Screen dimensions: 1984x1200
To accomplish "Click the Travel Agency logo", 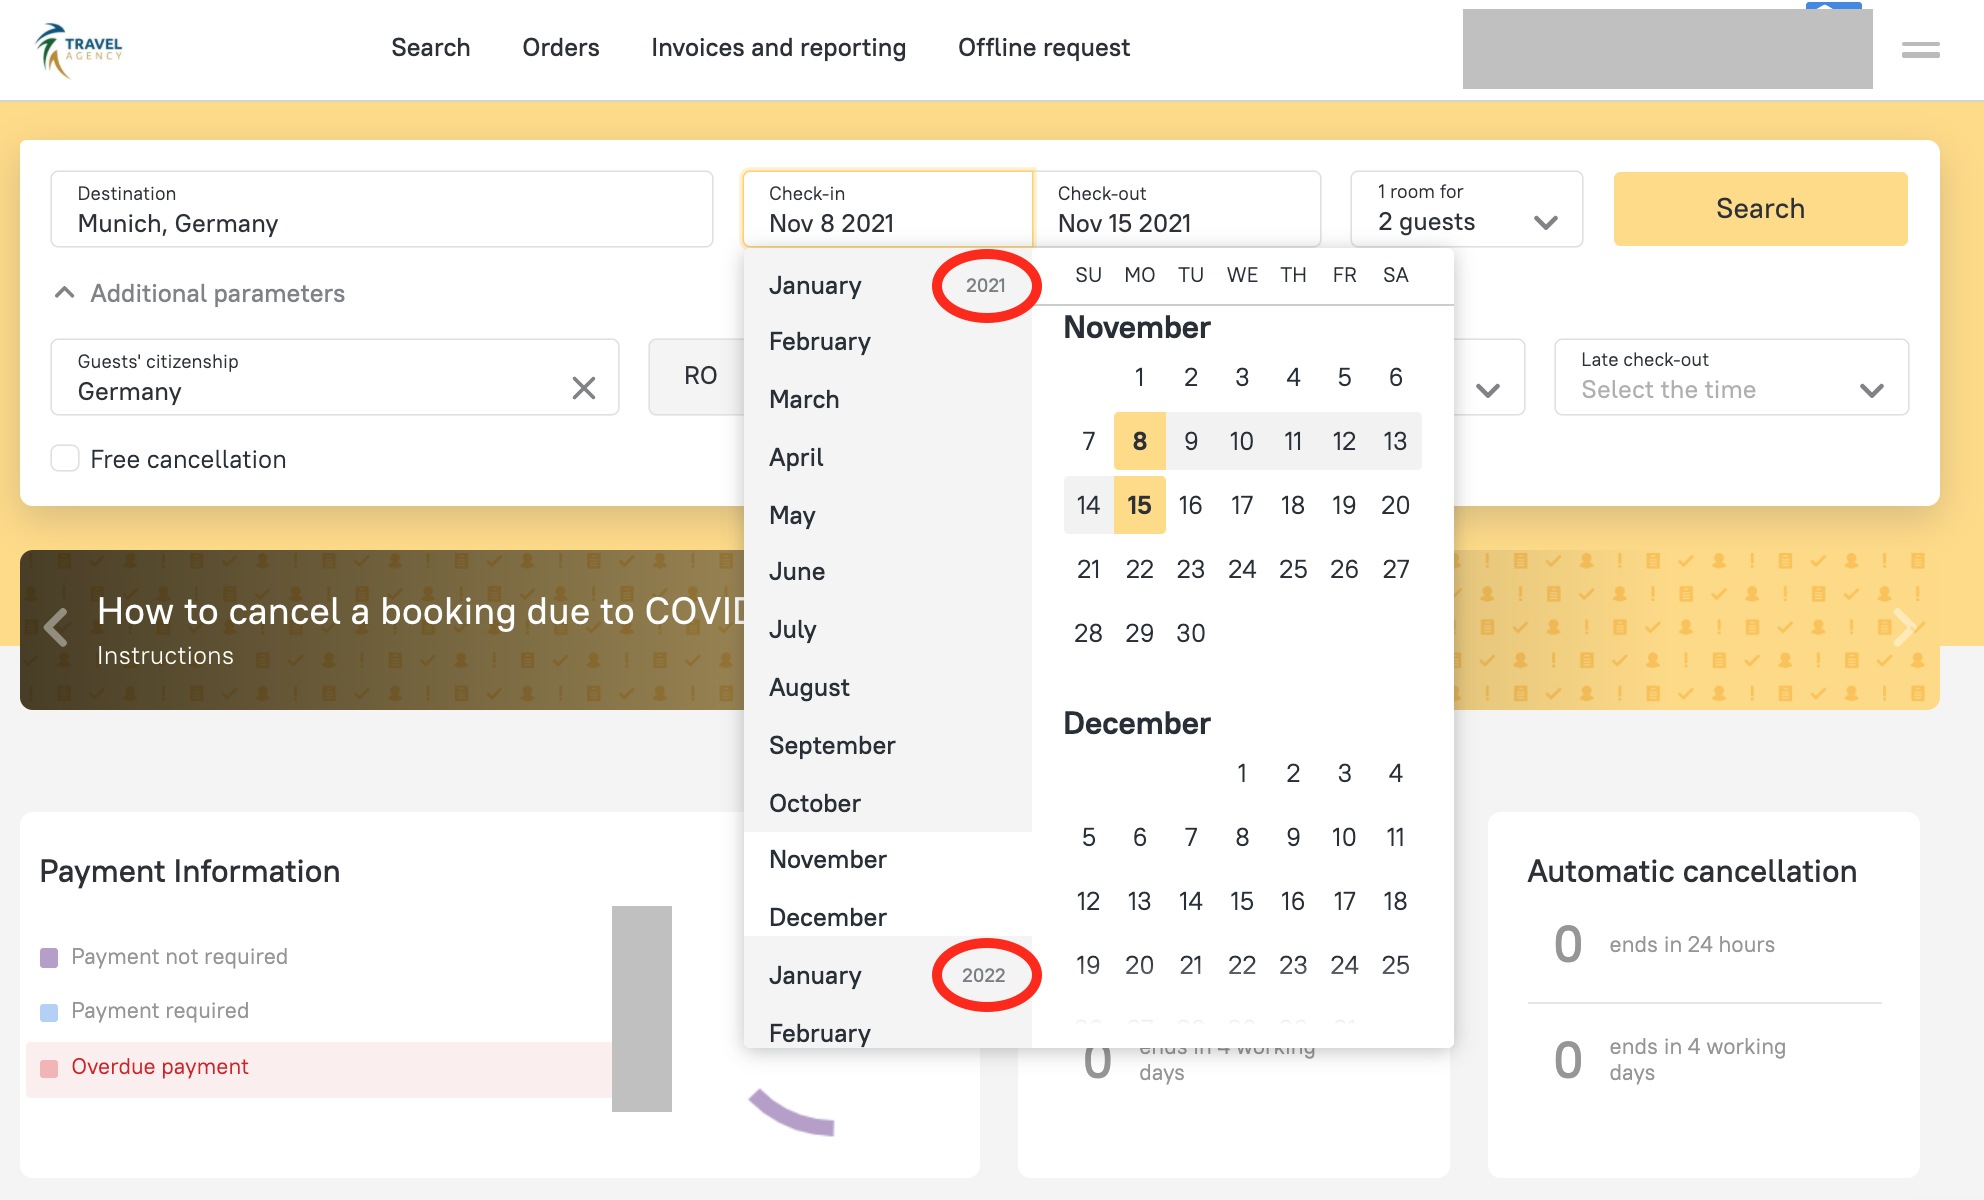I will point(79,49).
